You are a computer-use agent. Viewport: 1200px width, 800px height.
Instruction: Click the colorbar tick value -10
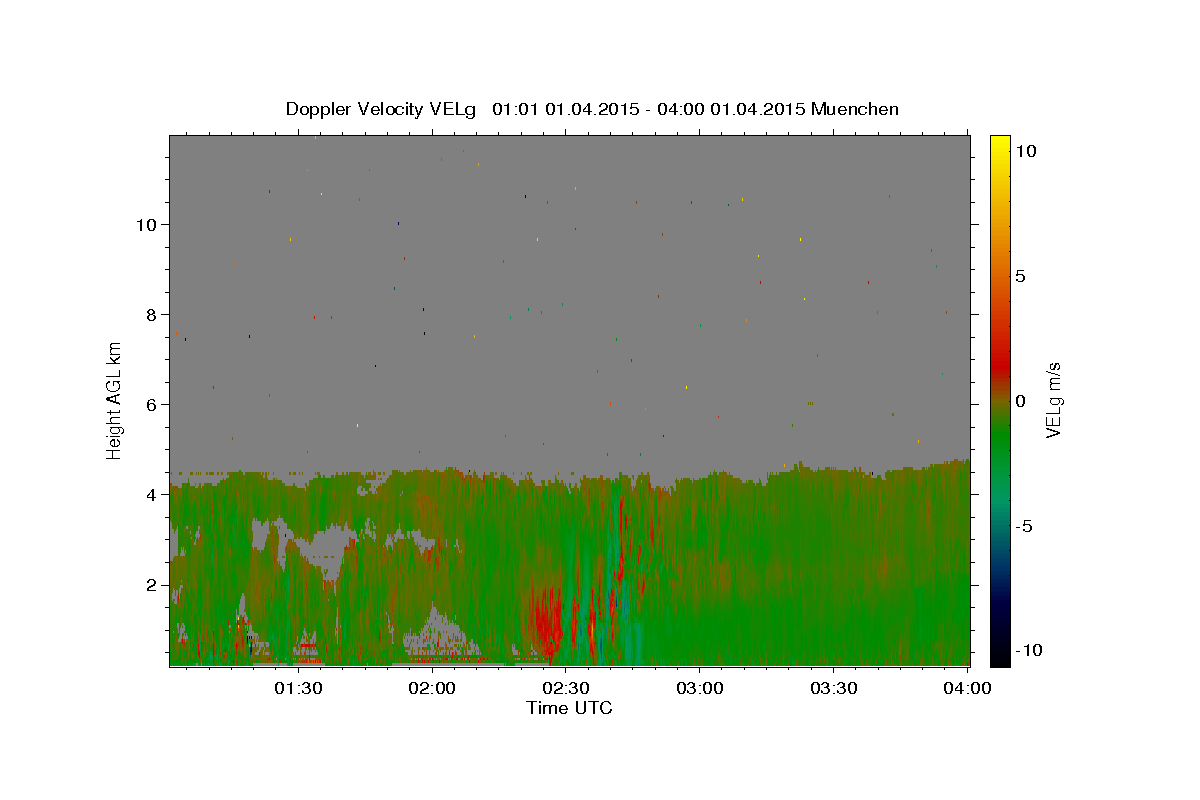pyautogui.click(x=1029, y=650)
